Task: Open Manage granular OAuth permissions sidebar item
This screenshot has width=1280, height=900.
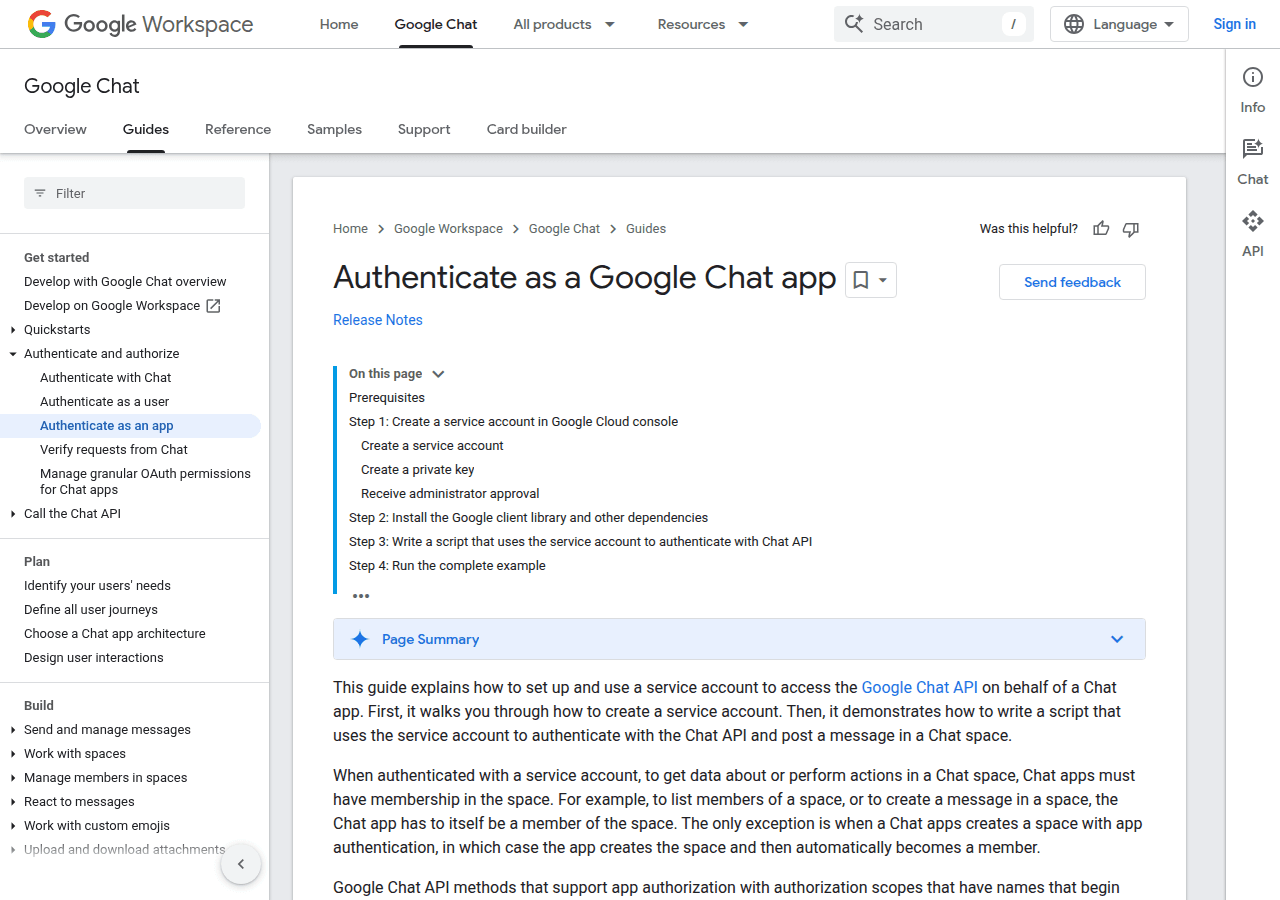Action: (x=145, y=482)
